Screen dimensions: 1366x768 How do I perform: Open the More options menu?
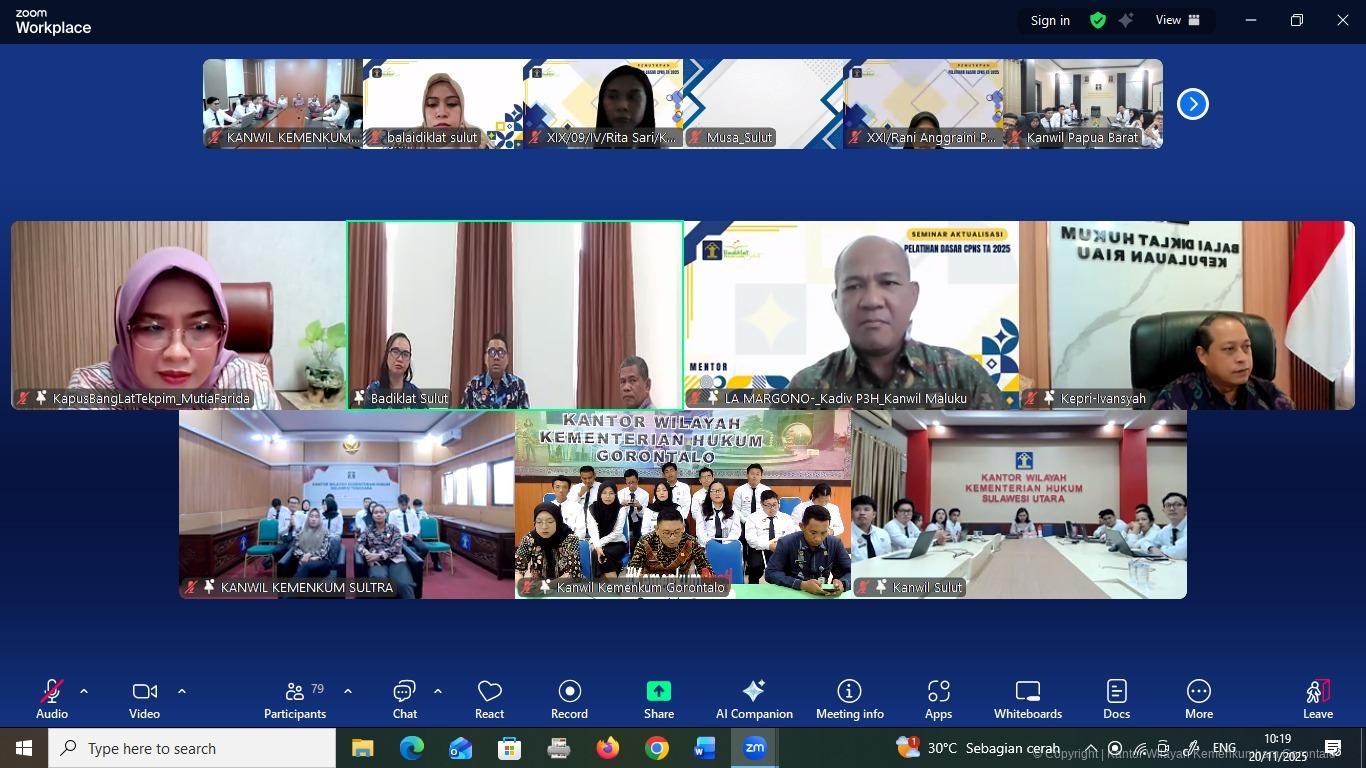point(1199,699)
